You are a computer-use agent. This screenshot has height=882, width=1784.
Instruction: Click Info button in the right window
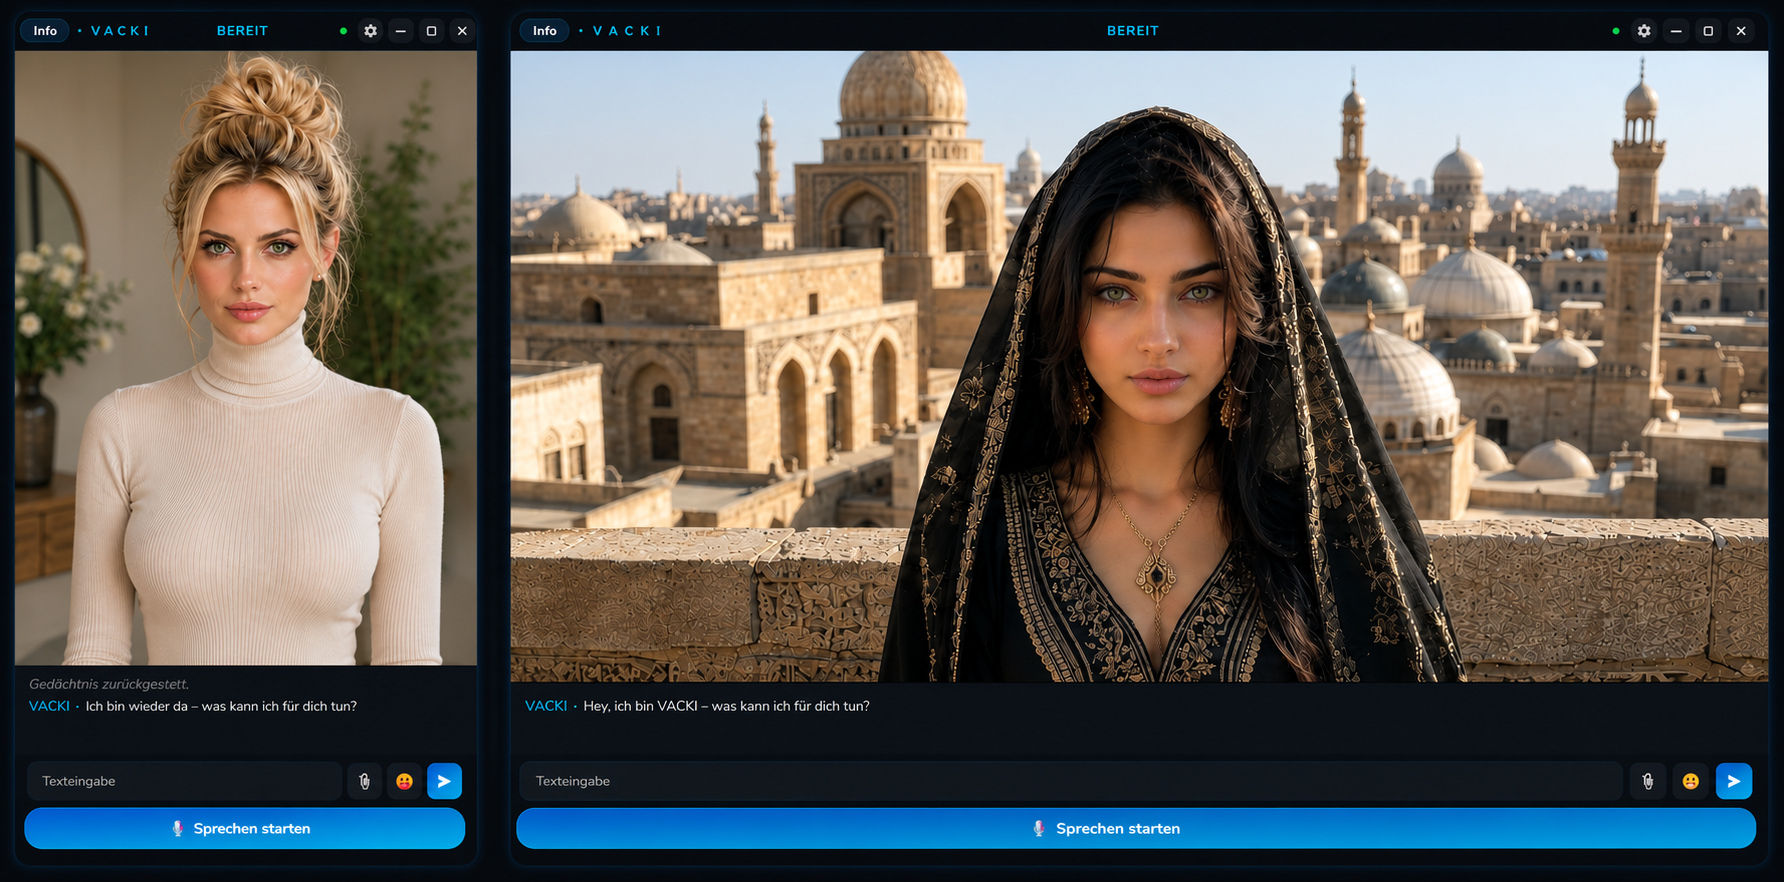point(545,31)
